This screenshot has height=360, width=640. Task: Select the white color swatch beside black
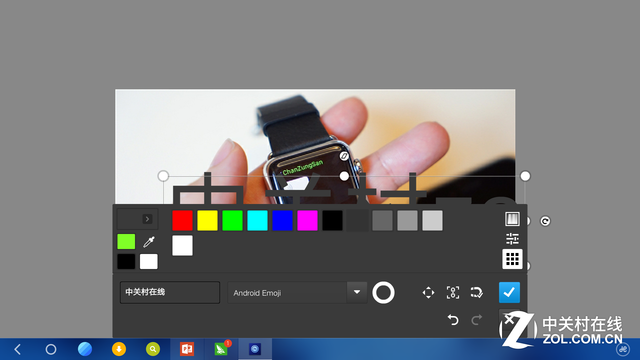tap(149, 262)
